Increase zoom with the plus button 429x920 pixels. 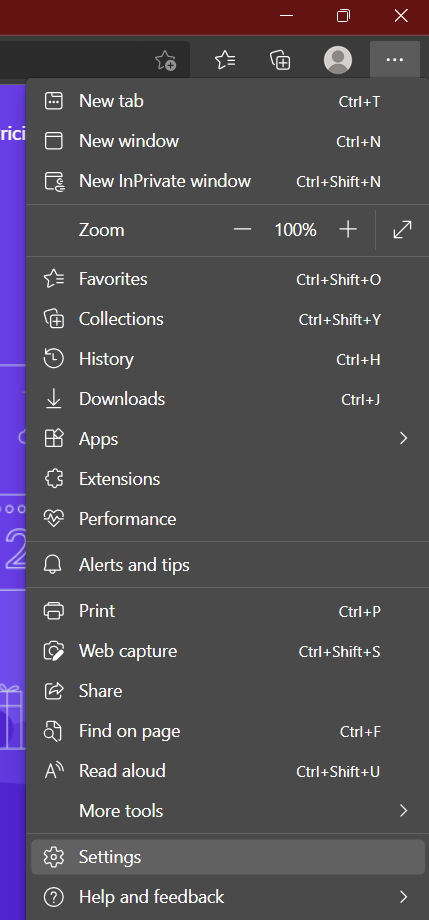(x=348, y=230)
